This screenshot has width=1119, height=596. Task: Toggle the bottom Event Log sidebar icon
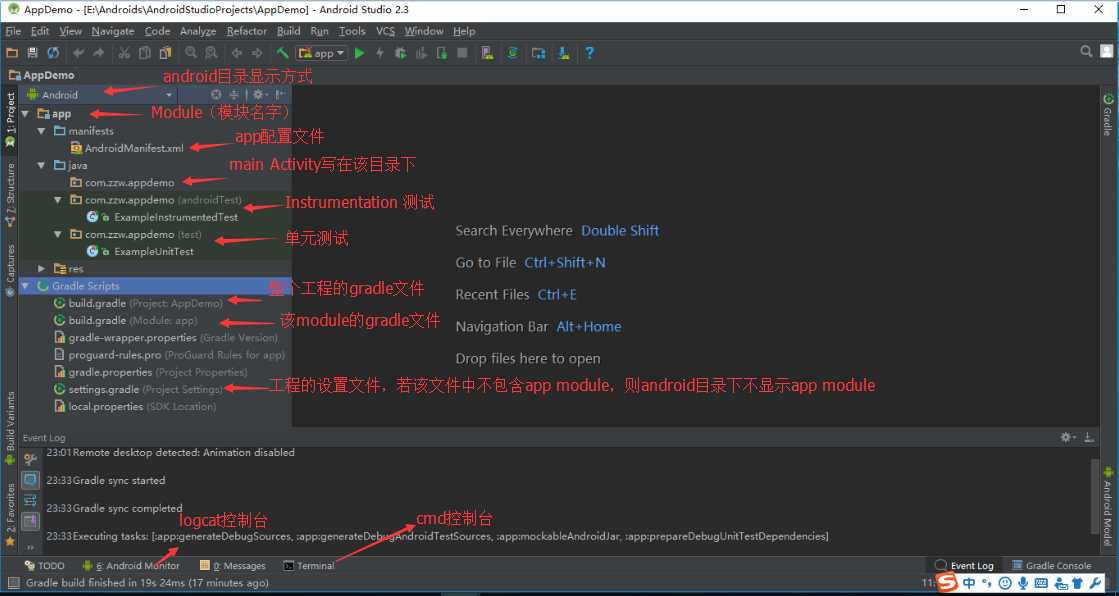(x=30, y=521)
